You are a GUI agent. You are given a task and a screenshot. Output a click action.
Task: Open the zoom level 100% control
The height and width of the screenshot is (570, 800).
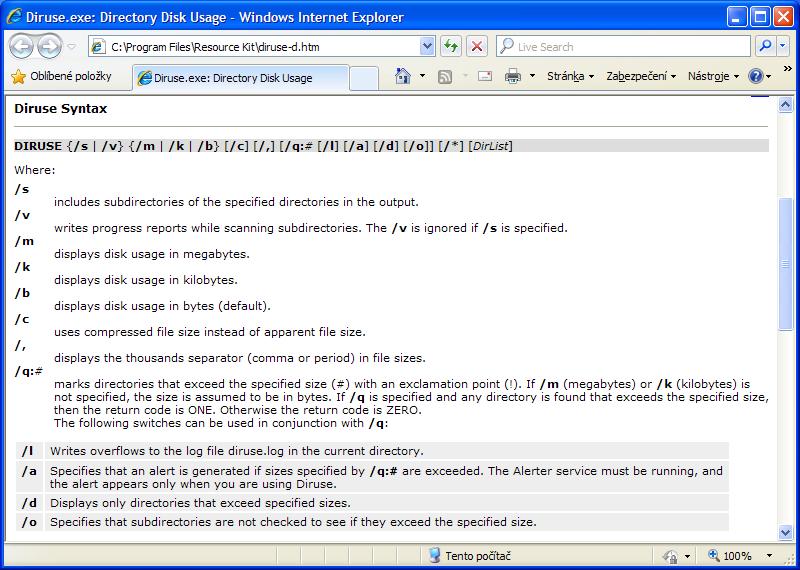click(730, 556)
